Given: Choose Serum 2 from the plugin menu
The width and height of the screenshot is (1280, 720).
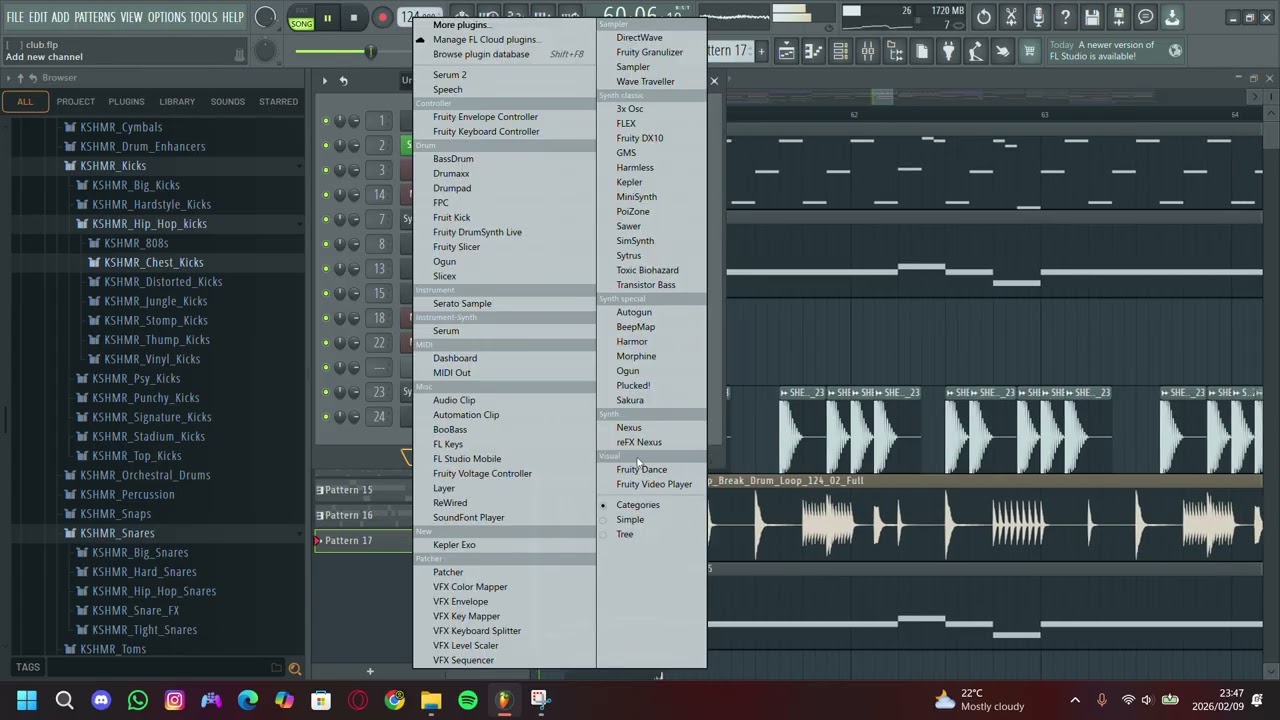Looking at the screenshot, I should click(450, 75).
